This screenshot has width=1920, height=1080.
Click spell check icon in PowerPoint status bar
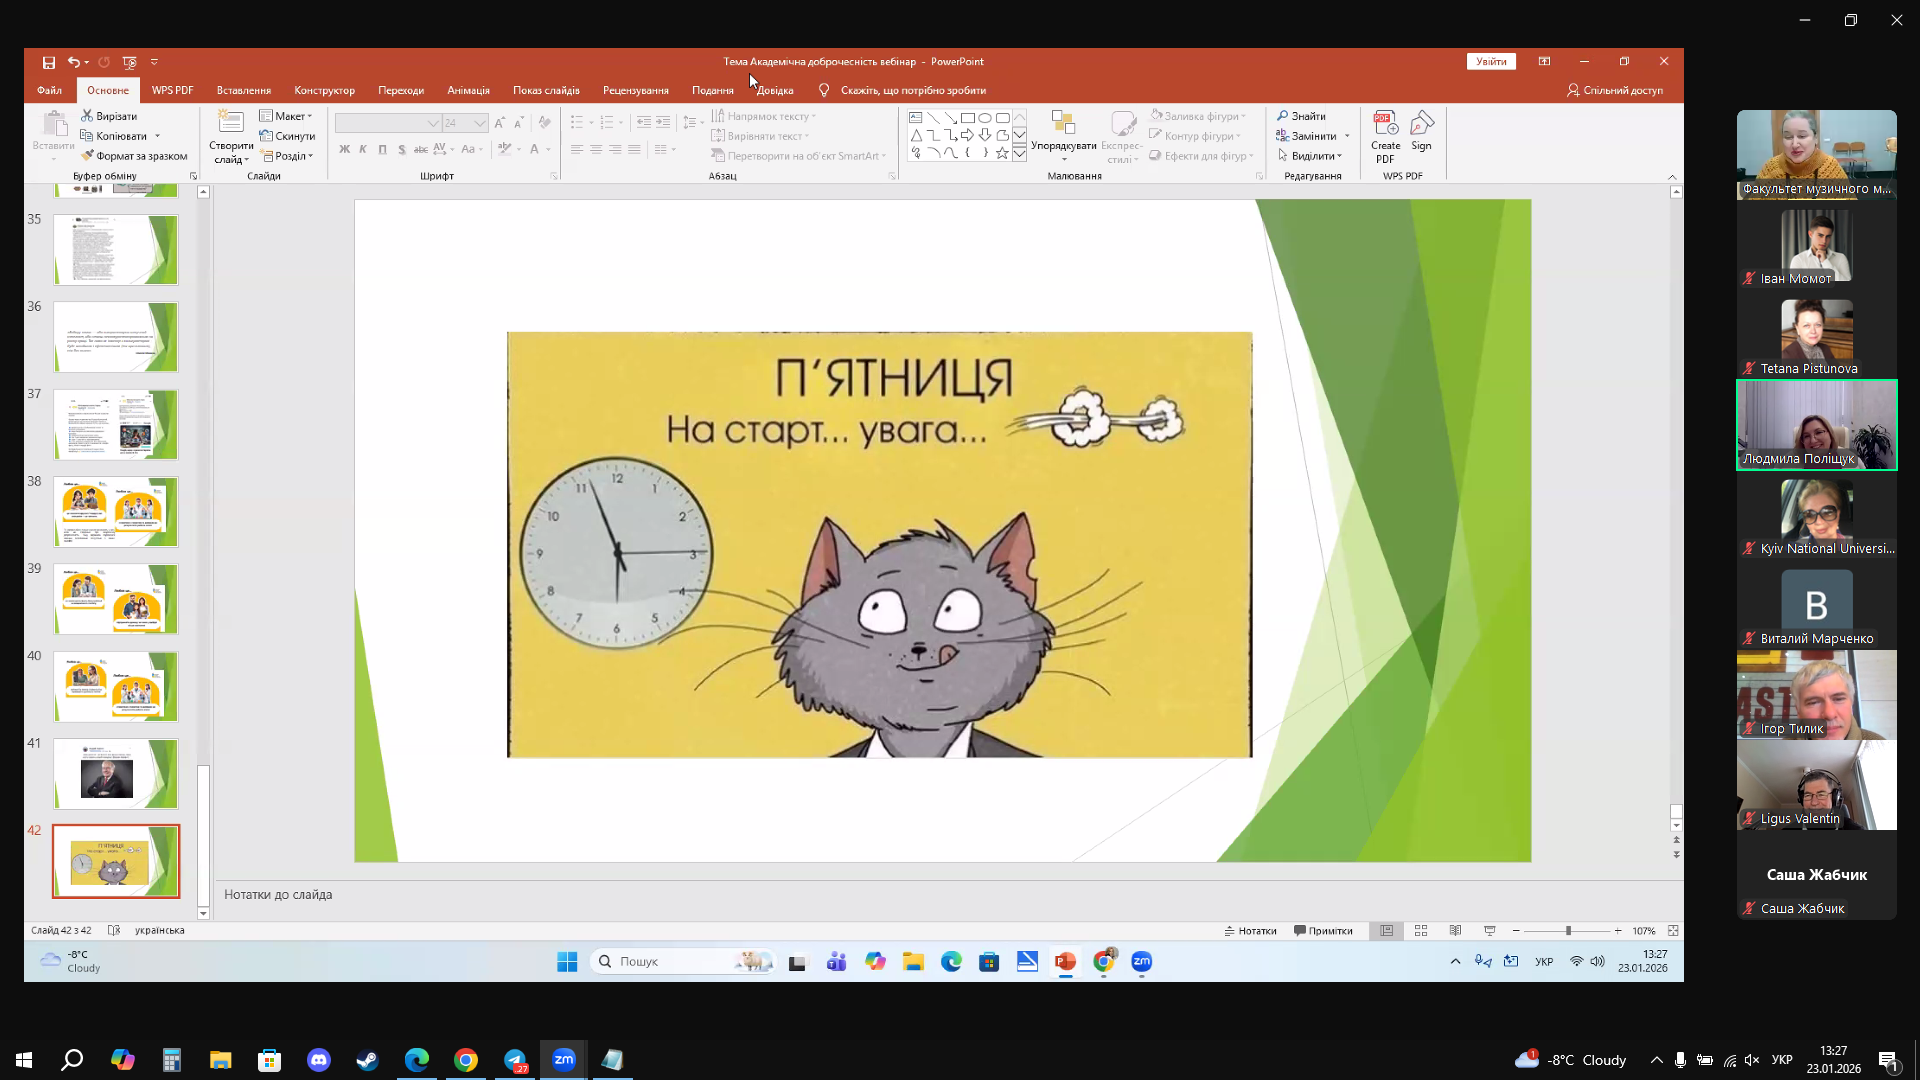(114, 931)
